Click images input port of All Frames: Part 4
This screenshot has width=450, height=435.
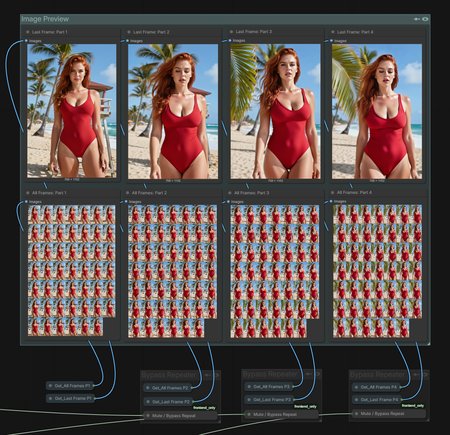(331, 201)
